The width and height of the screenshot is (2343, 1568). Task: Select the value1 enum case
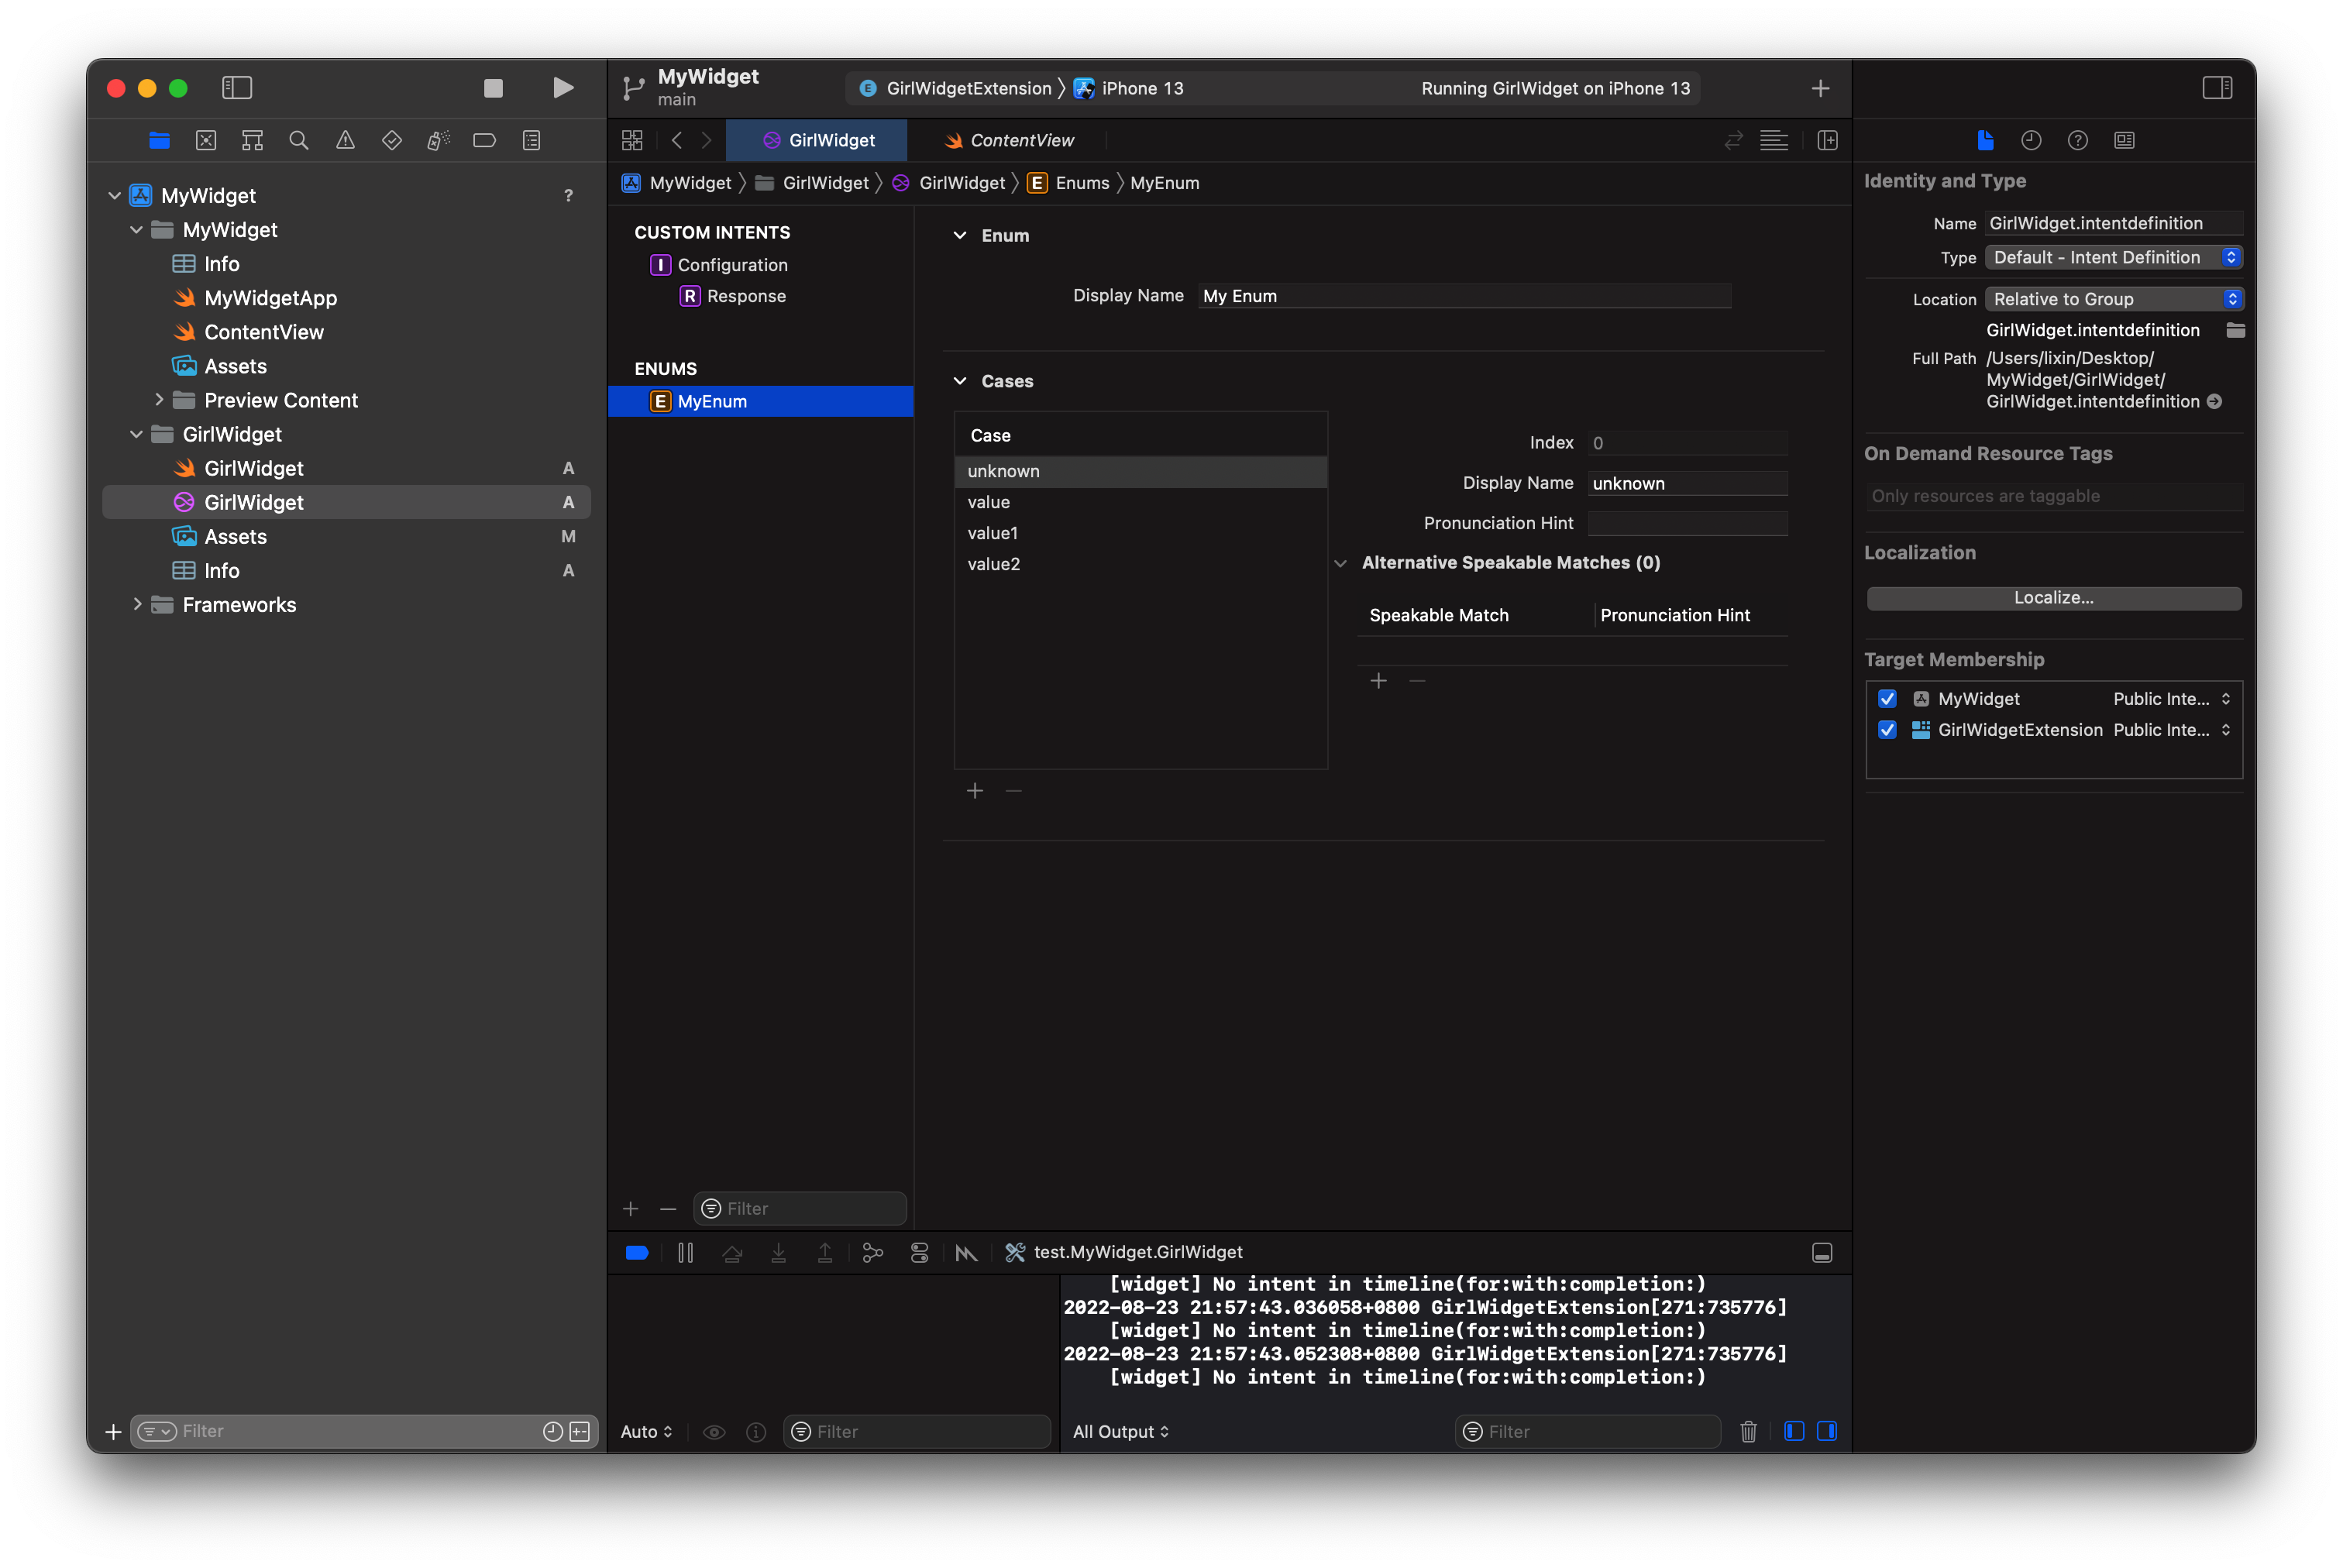click(992, 533)
